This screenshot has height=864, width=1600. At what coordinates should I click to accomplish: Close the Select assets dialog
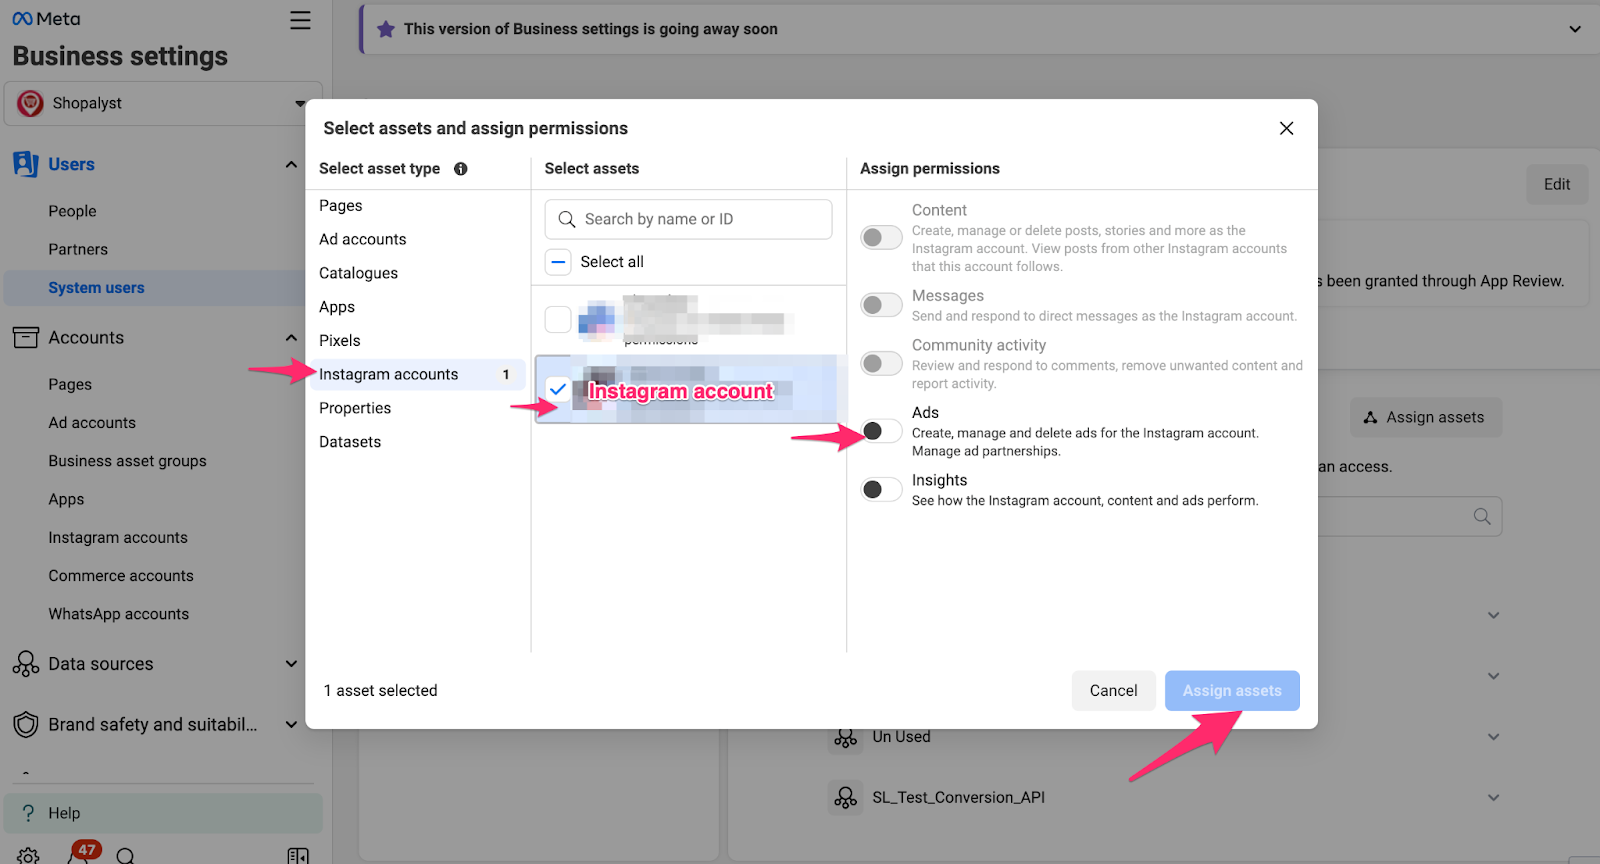point(1287,128)
